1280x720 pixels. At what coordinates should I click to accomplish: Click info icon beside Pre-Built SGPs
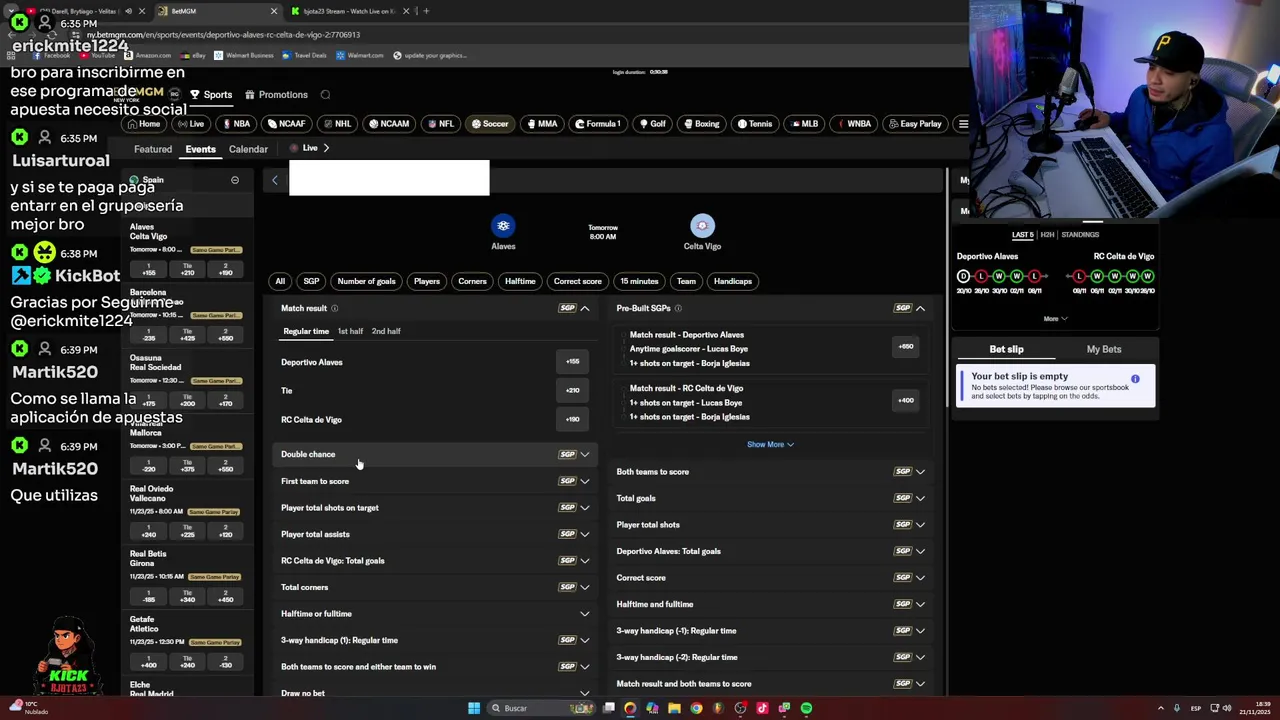click(678, 308)
